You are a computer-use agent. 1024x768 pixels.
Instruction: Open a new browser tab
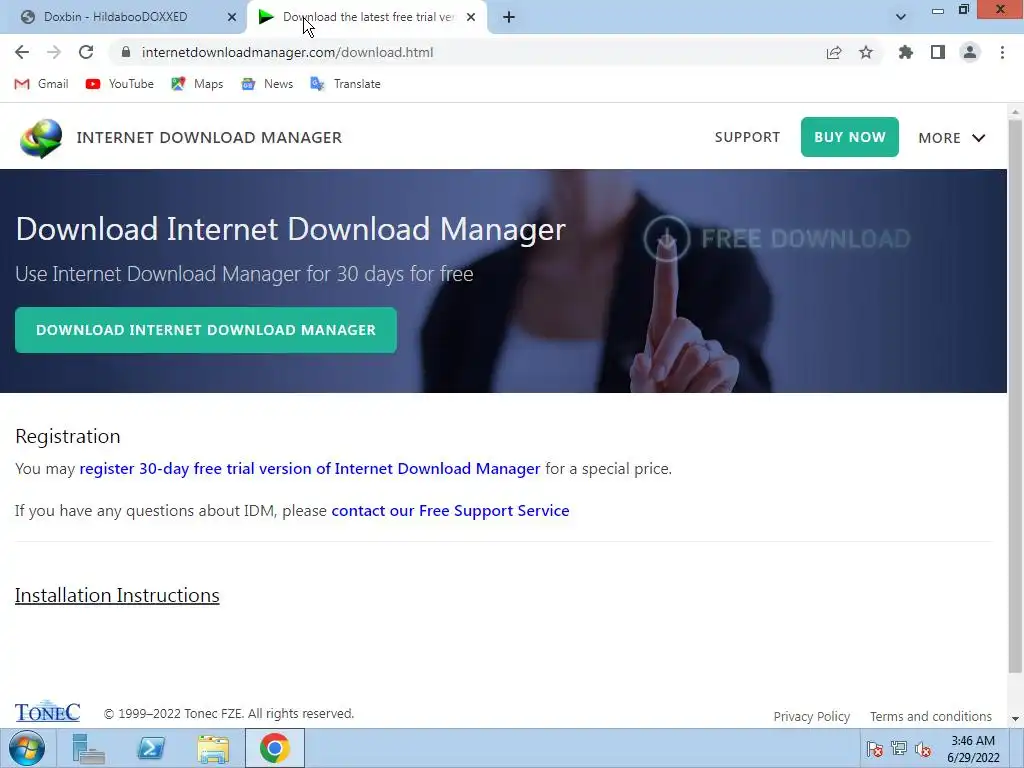tap(509, 18)
